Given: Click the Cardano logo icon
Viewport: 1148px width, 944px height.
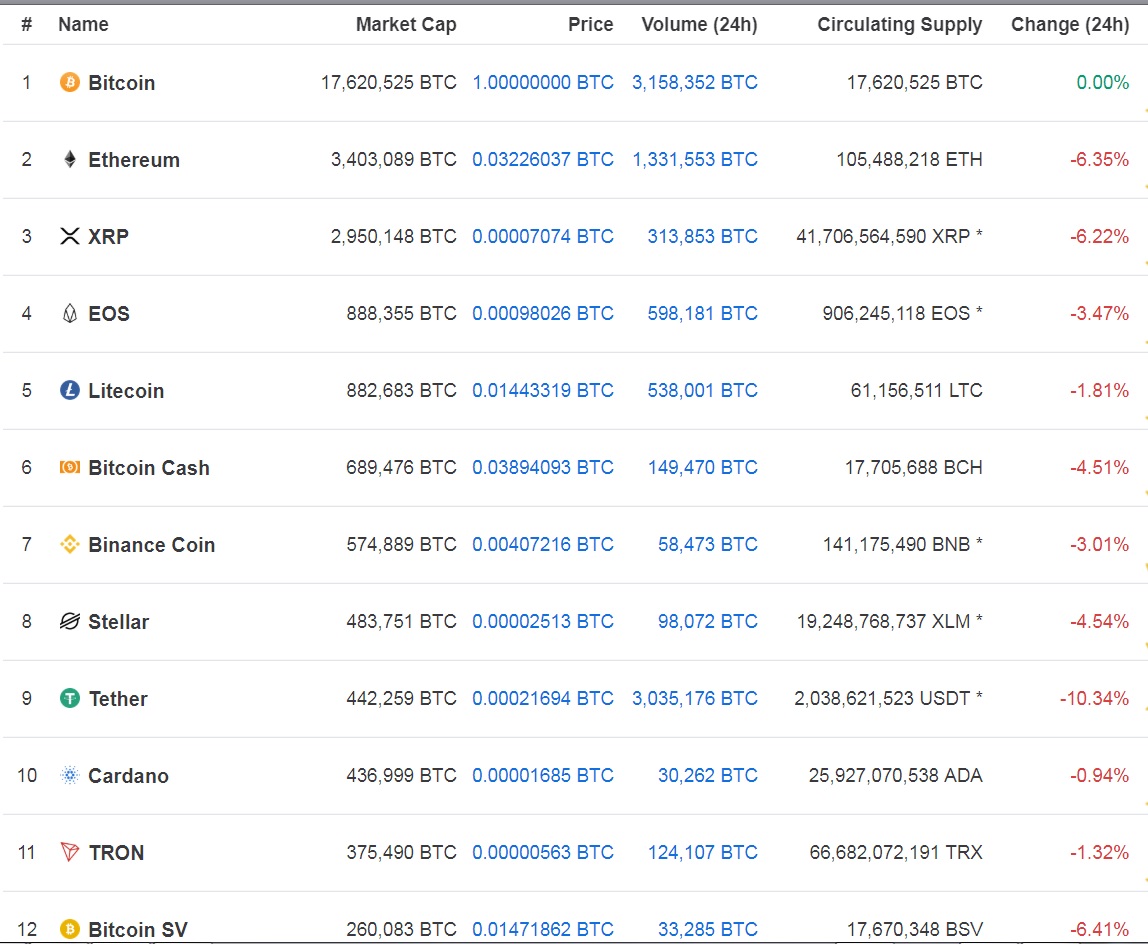Looking at the screenshot, I should pos(70,775).
